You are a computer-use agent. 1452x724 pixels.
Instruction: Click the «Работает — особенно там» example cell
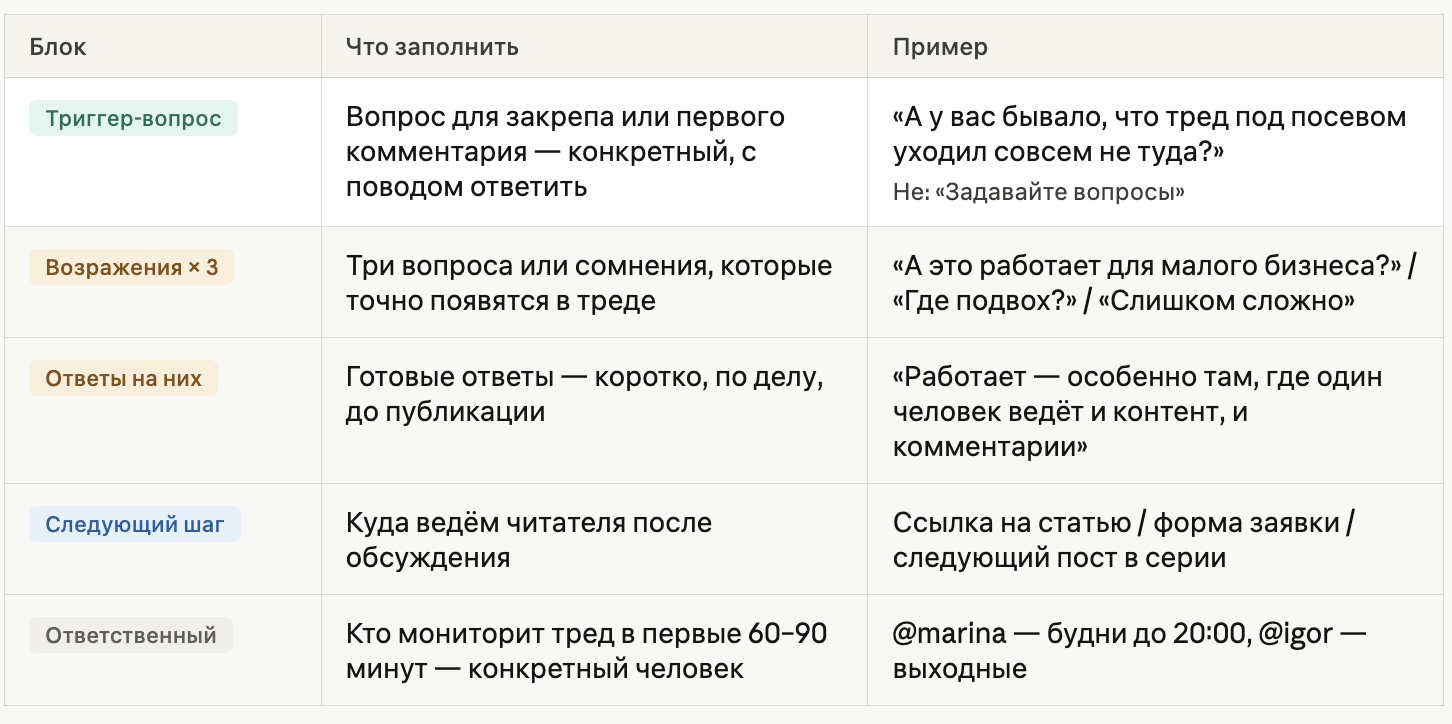tap(1137, 412)
